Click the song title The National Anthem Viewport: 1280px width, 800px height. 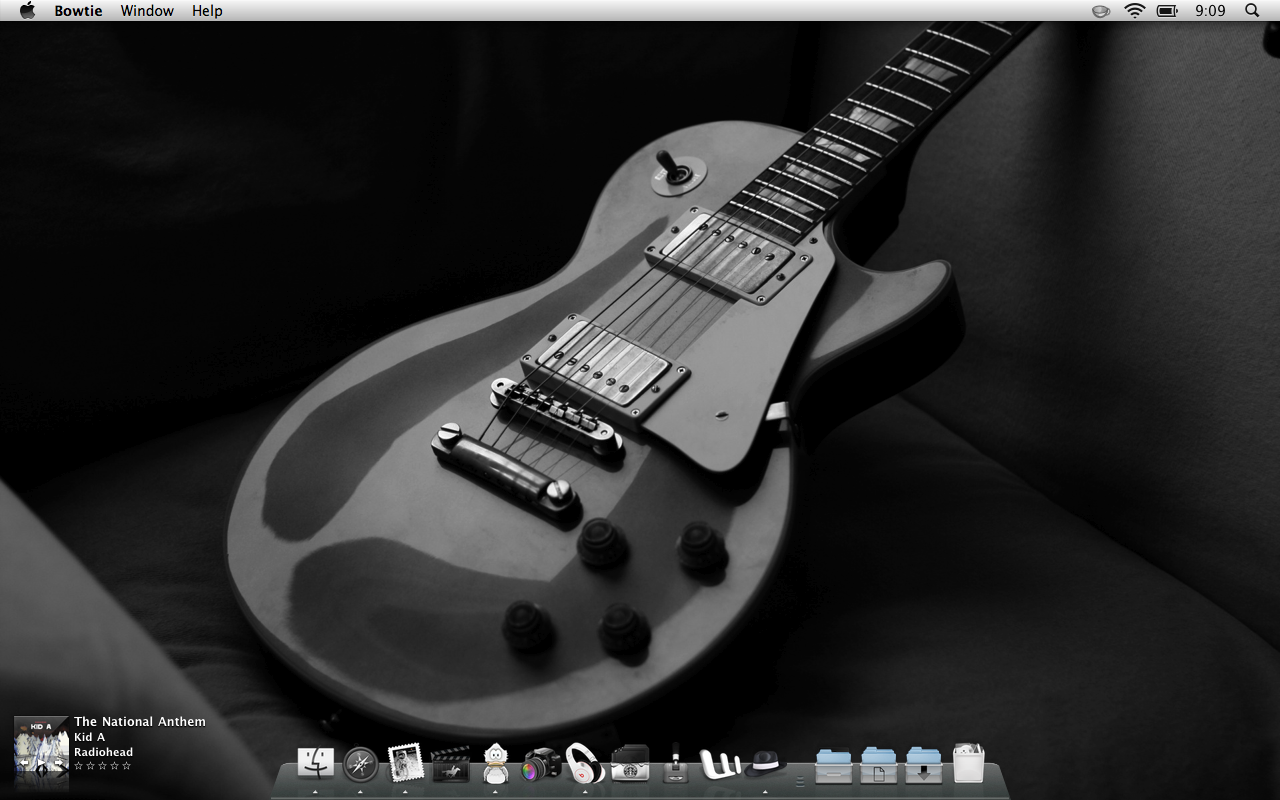pos(140,722)
